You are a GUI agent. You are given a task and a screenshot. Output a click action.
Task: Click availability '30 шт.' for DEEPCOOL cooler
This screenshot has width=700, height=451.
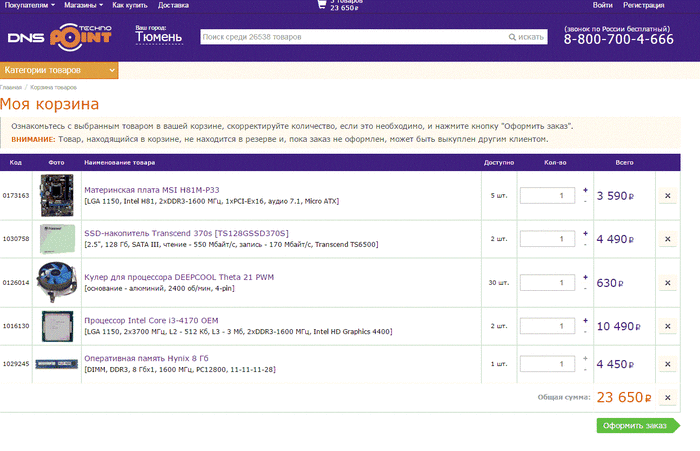click(x=499, y=283)
